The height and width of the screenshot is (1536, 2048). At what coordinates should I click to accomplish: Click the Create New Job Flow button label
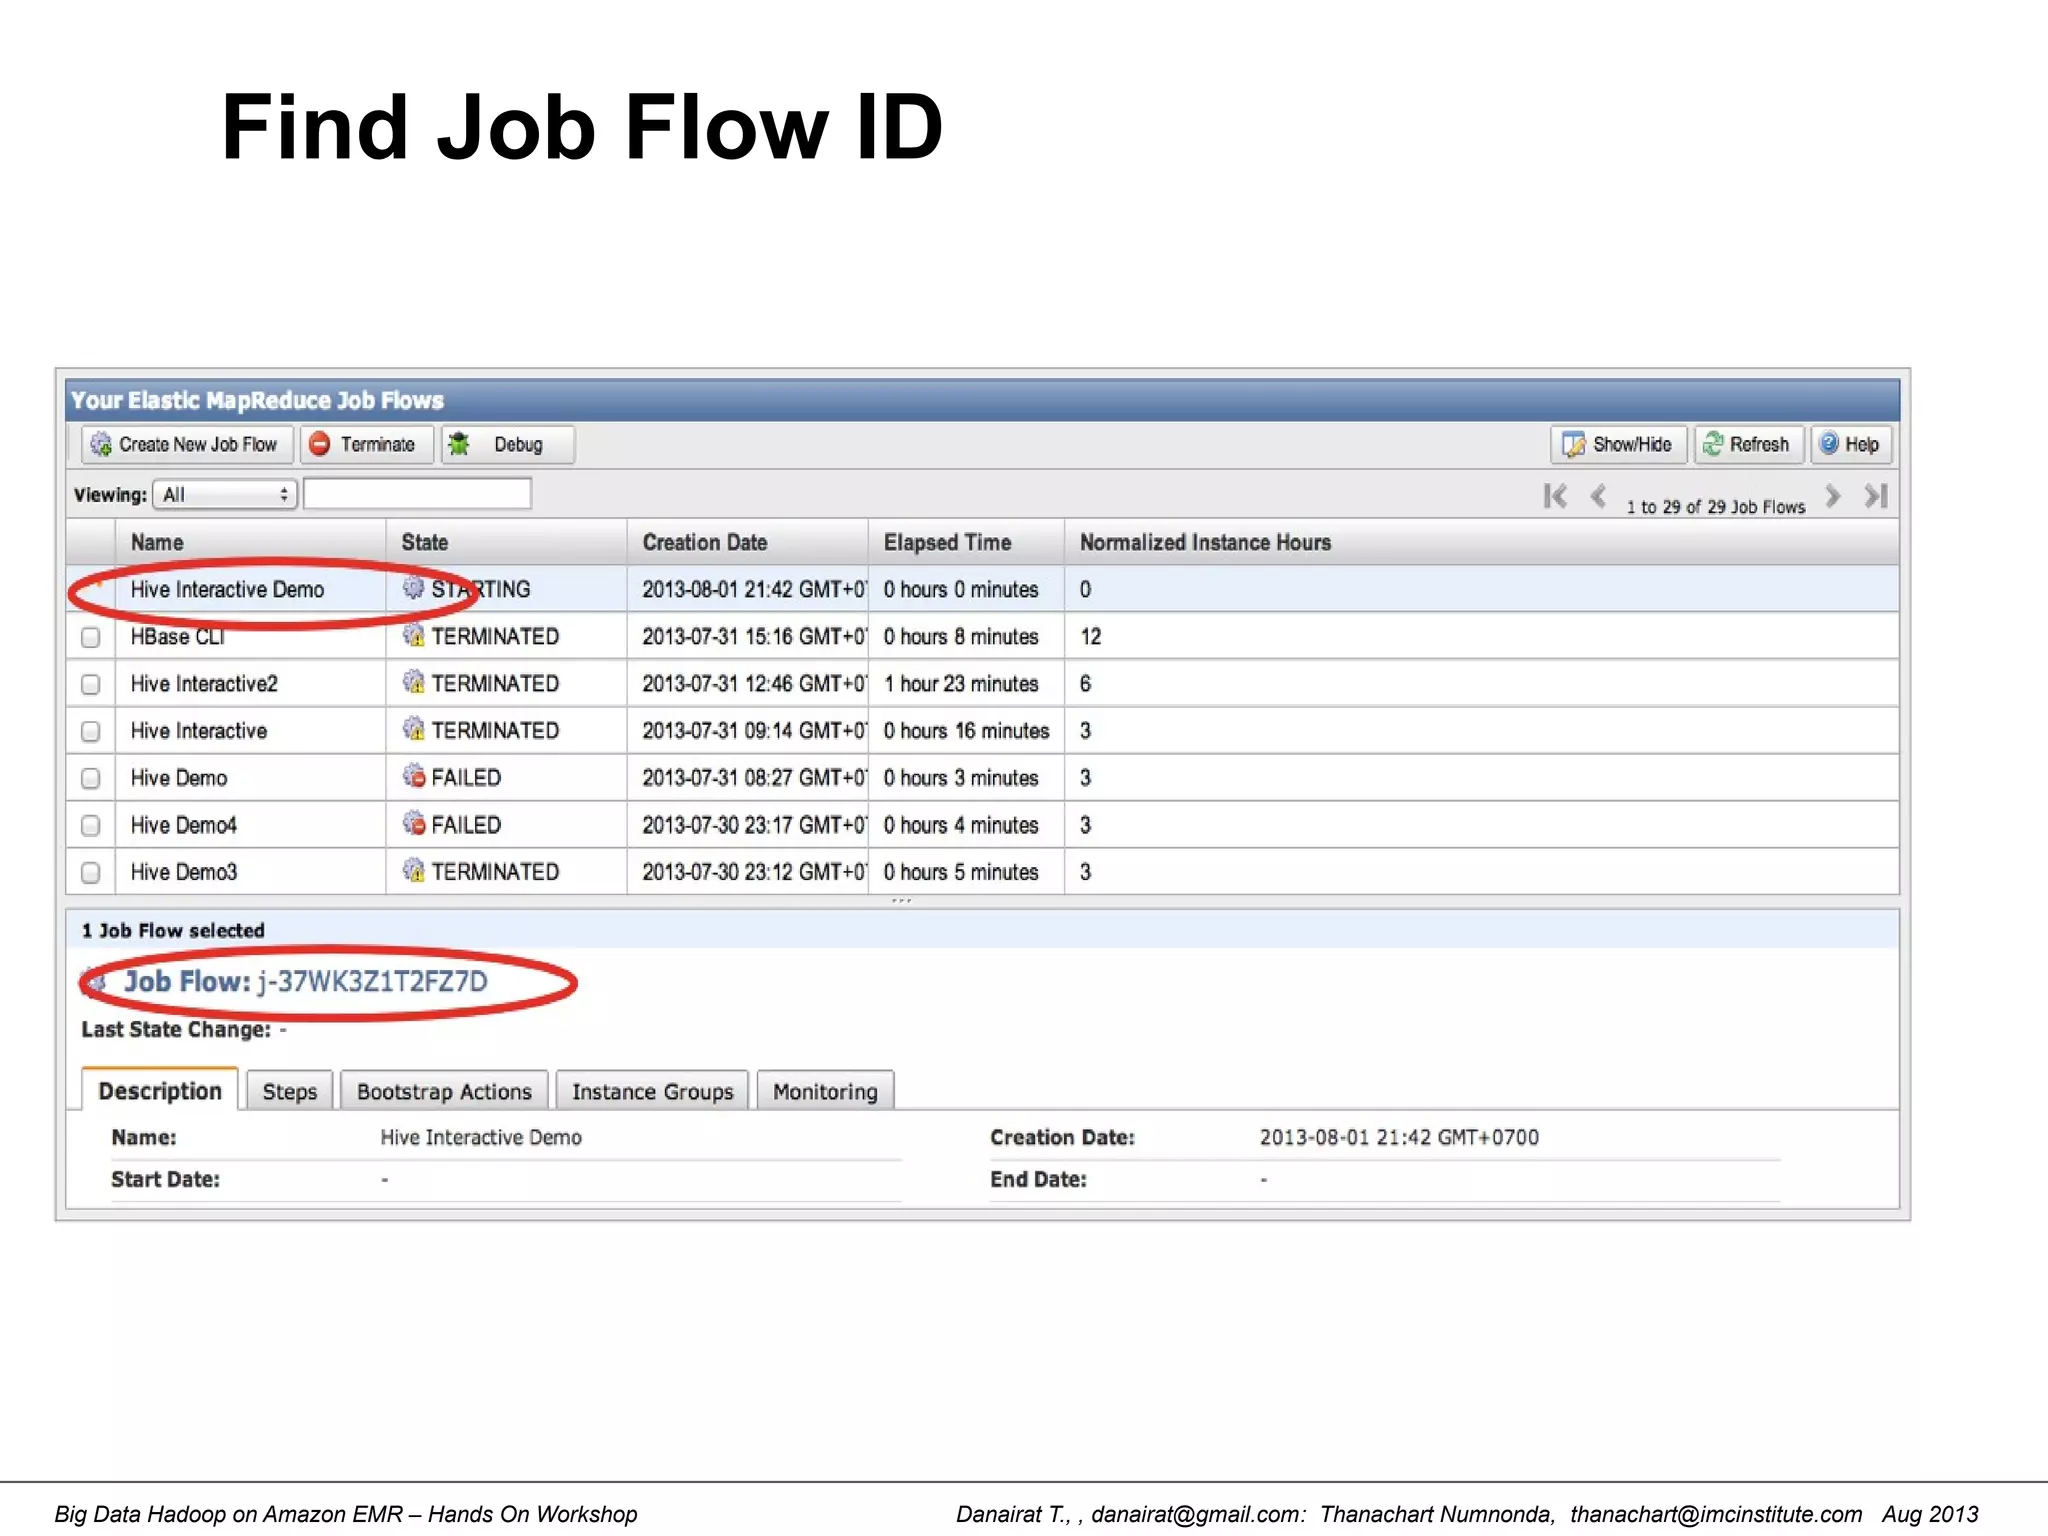click(x=198, y=444)
